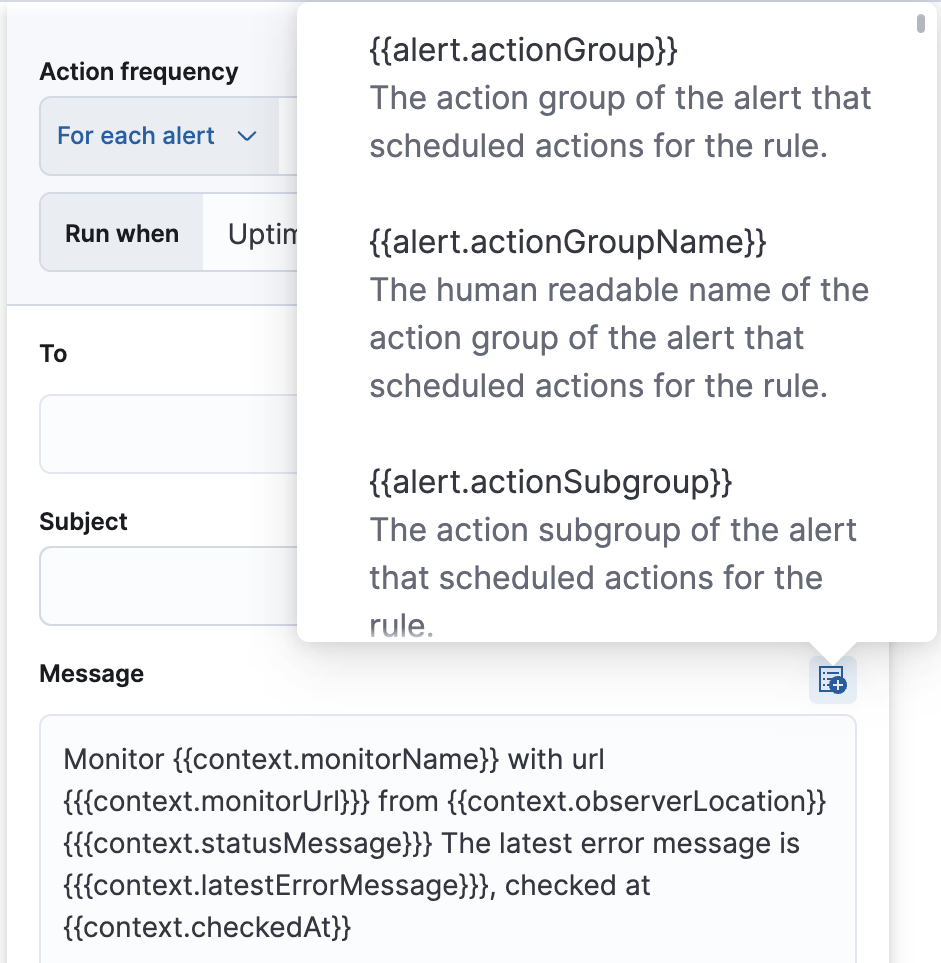Click the "Run when" label button
The image size is (941, 963).
[x=121, y=232]
